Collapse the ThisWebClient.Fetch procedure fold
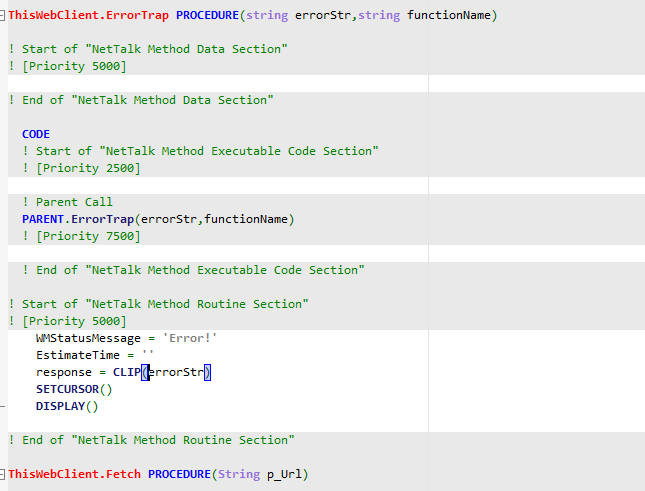 (3, 474)
